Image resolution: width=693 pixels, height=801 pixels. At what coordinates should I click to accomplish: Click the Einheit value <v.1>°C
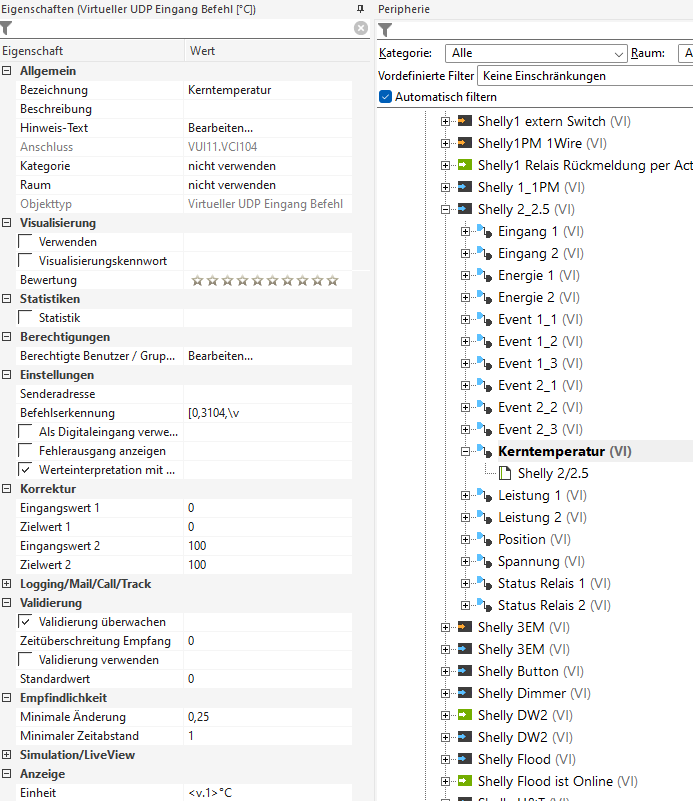click(210, 793)
